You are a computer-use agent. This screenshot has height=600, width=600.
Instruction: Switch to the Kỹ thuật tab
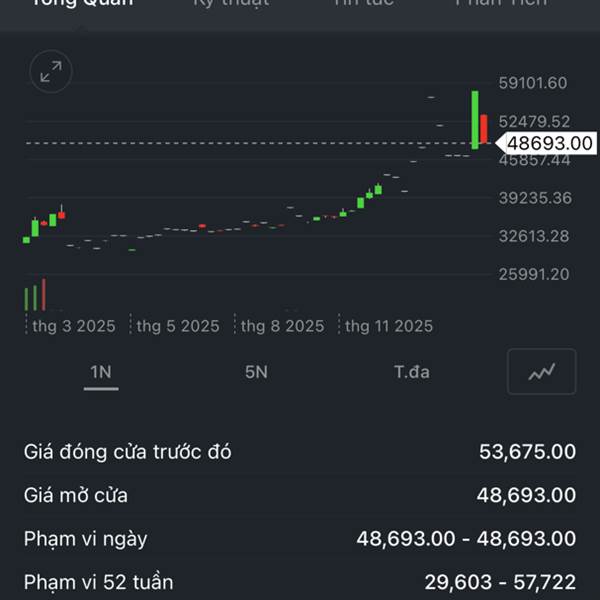click(231, 4)
